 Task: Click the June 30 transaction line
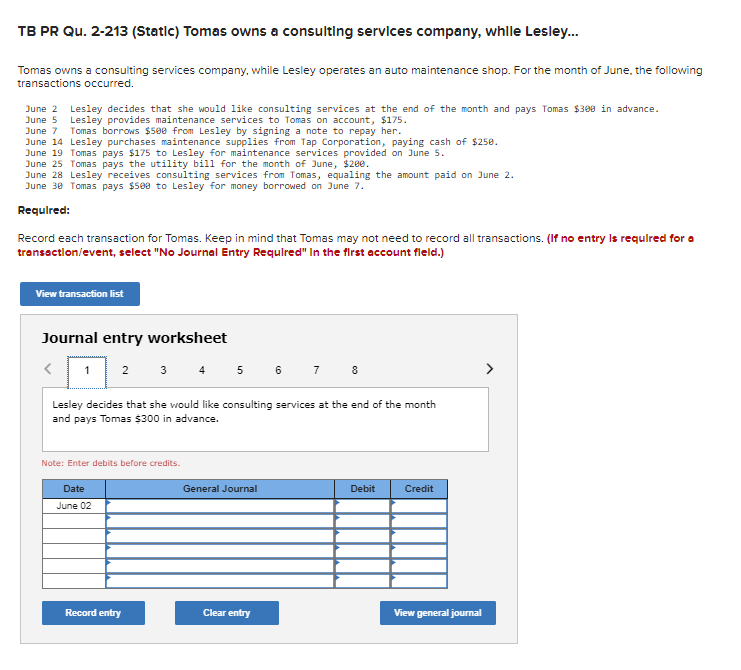(x=195, y=186)
